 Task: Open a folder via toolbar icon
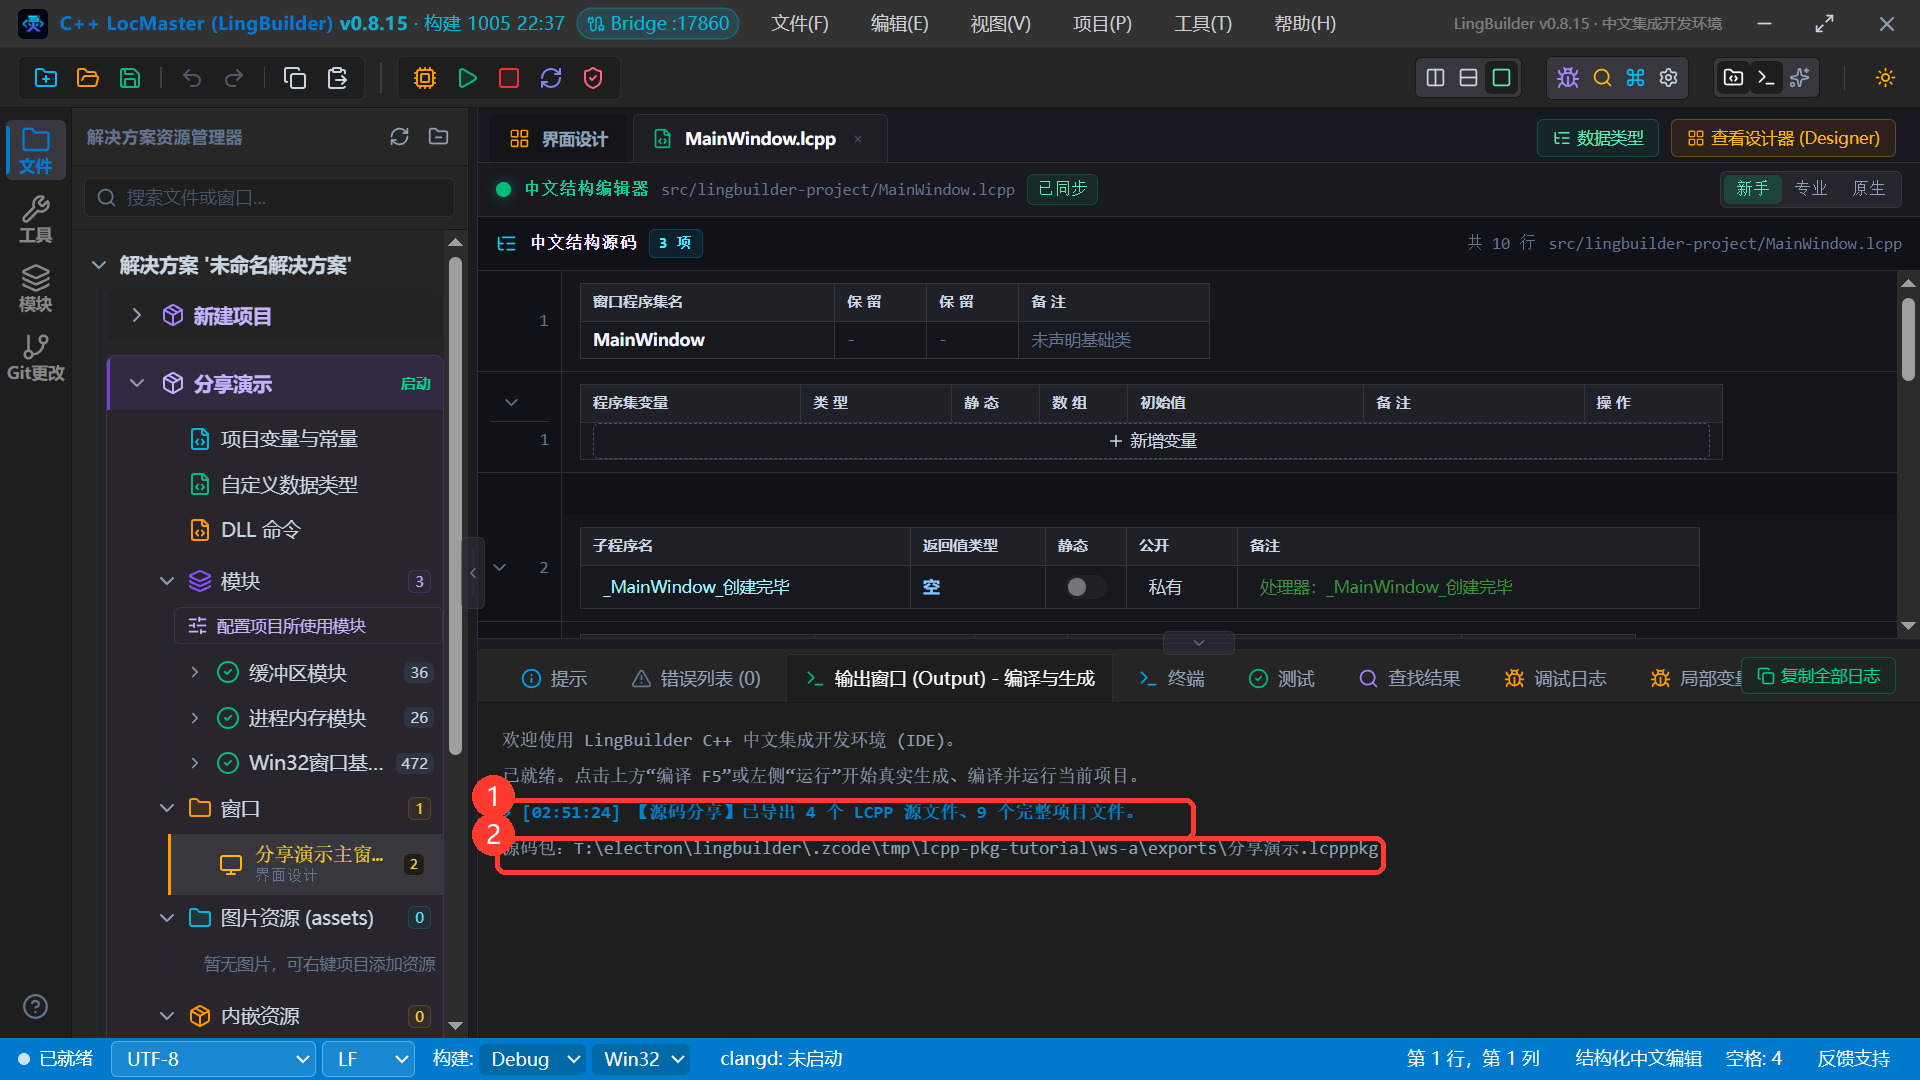(88, 78)
